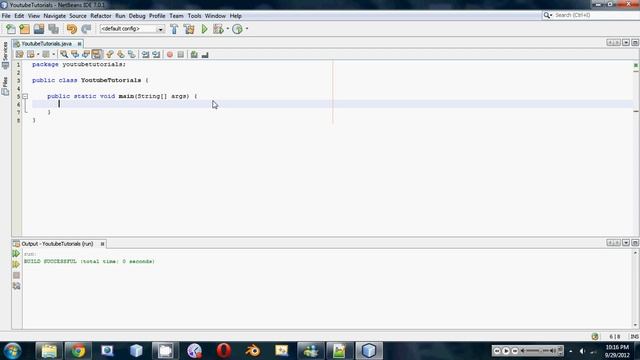This screenshot has height=360, width=640.
Task: Open the File menu
Action: (6, 16)
